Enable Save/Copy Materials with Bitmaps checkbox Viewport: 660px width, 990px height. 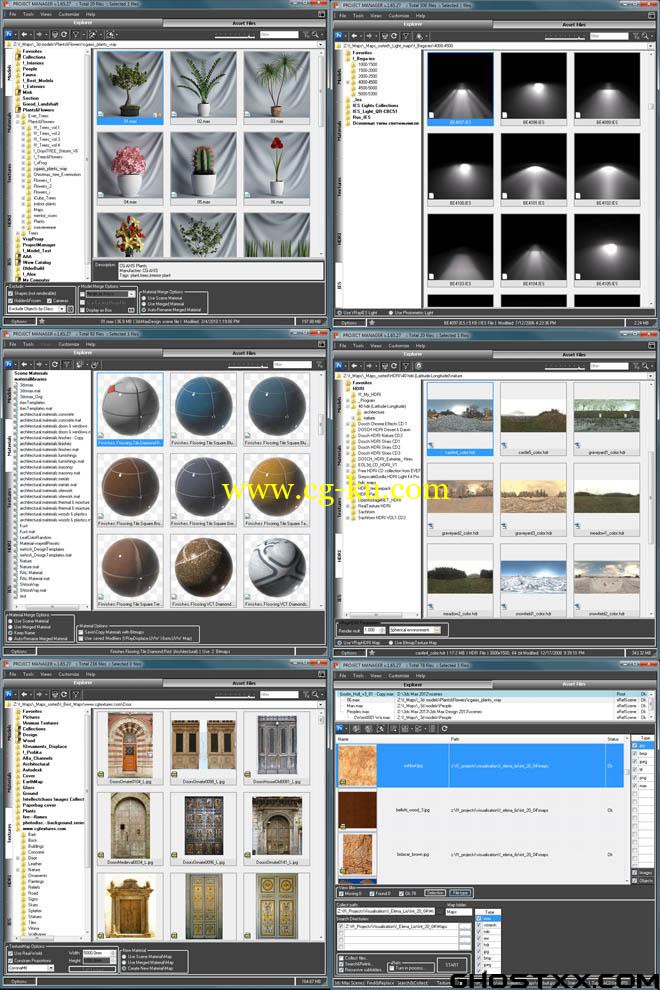point(81,632)
